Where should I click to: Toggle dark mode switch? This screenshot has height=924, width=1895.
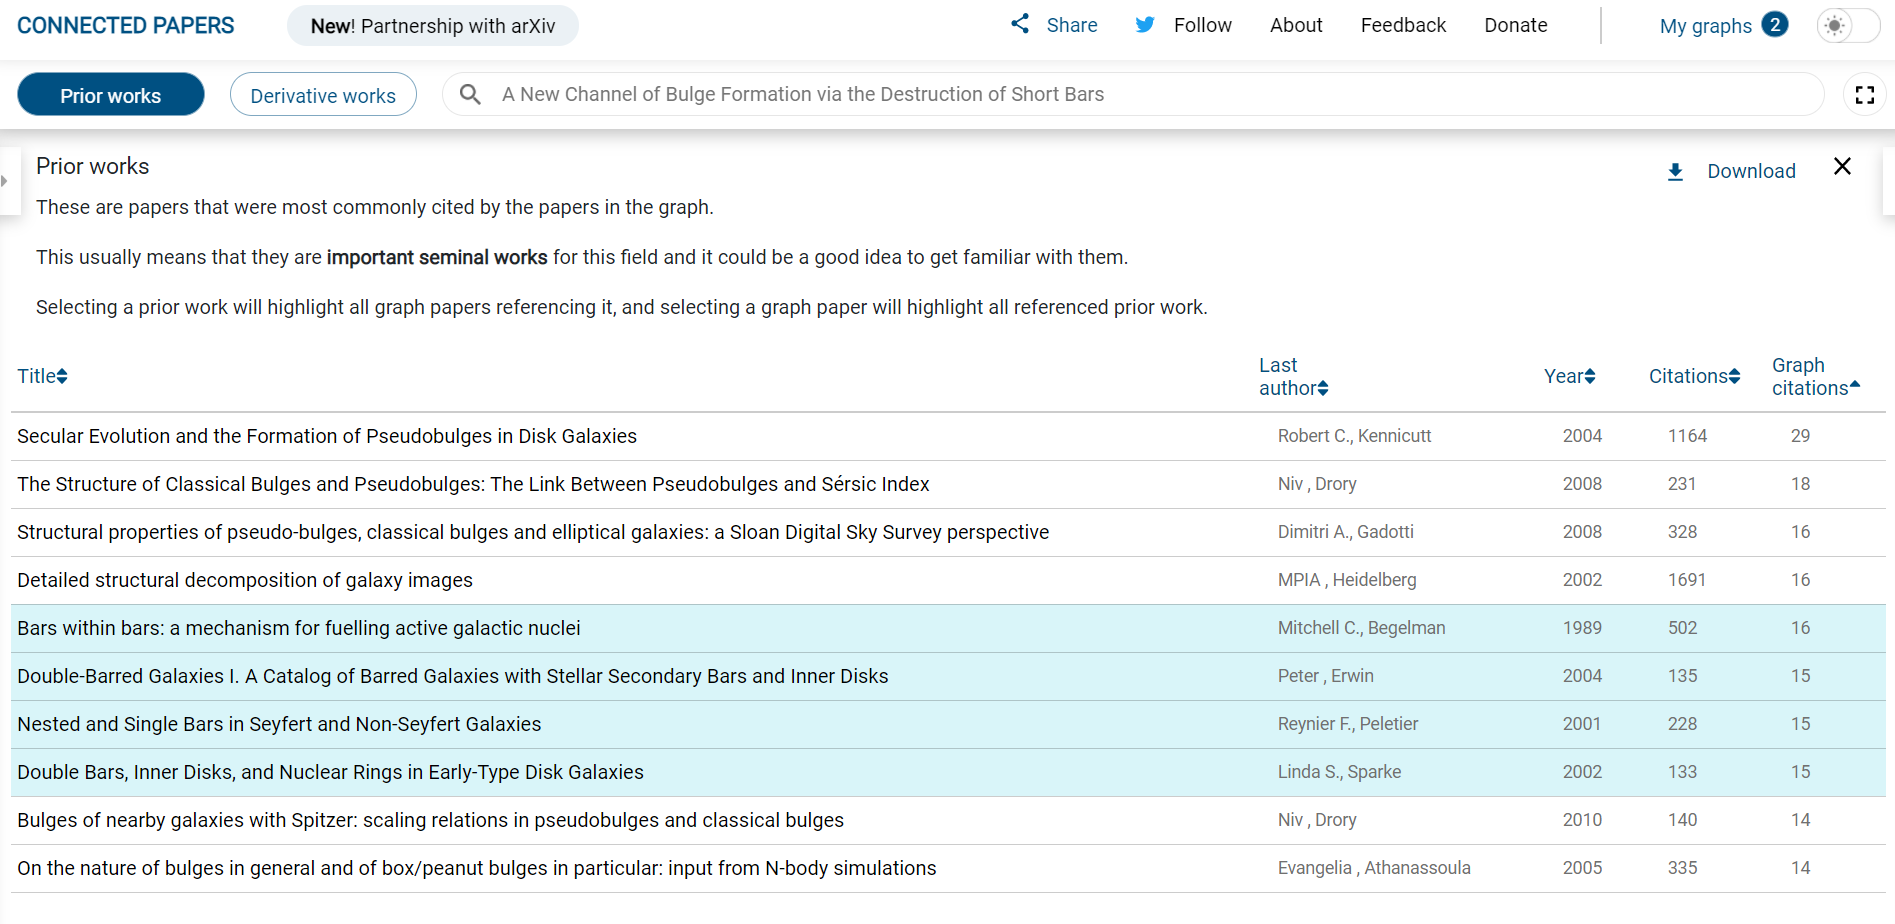click(x=1847, y=26)
